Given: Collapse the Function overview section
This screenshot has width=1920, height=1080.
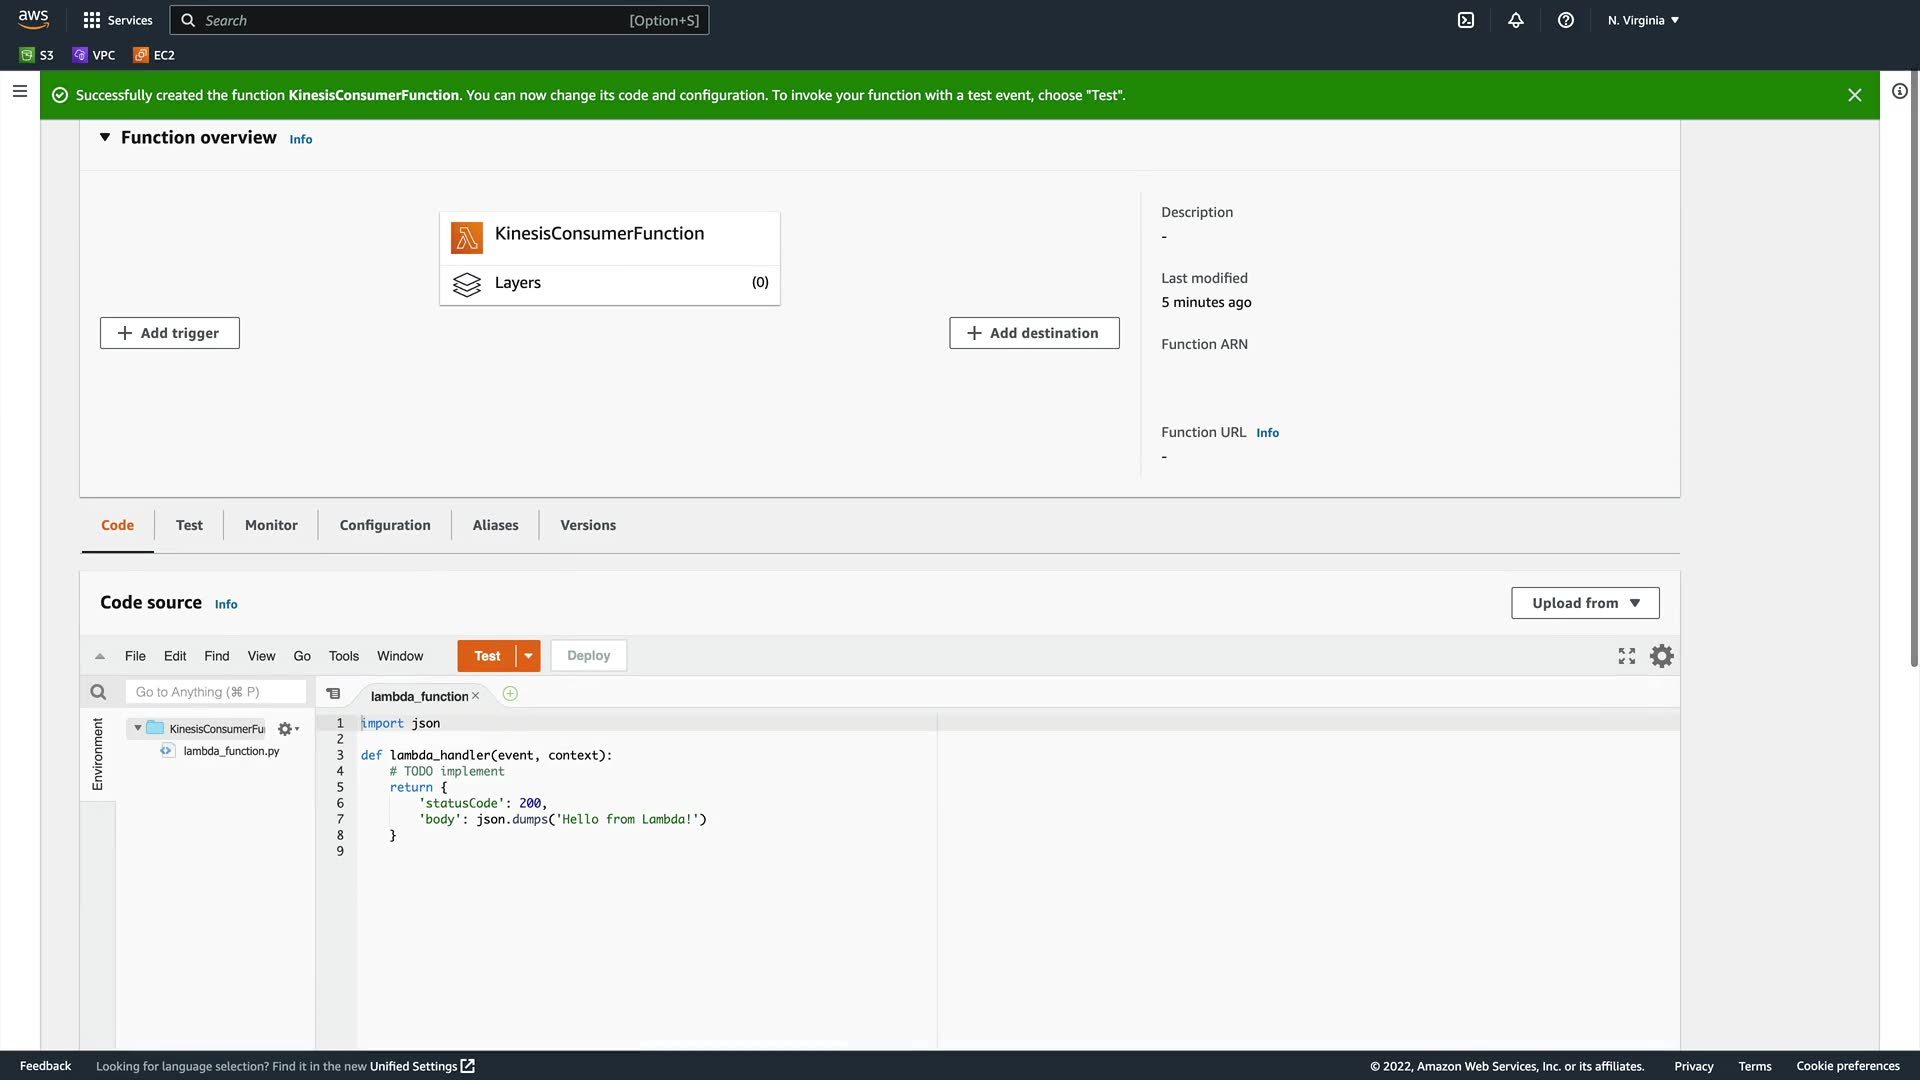Looking at the screenshot, I should click(105, 138).
